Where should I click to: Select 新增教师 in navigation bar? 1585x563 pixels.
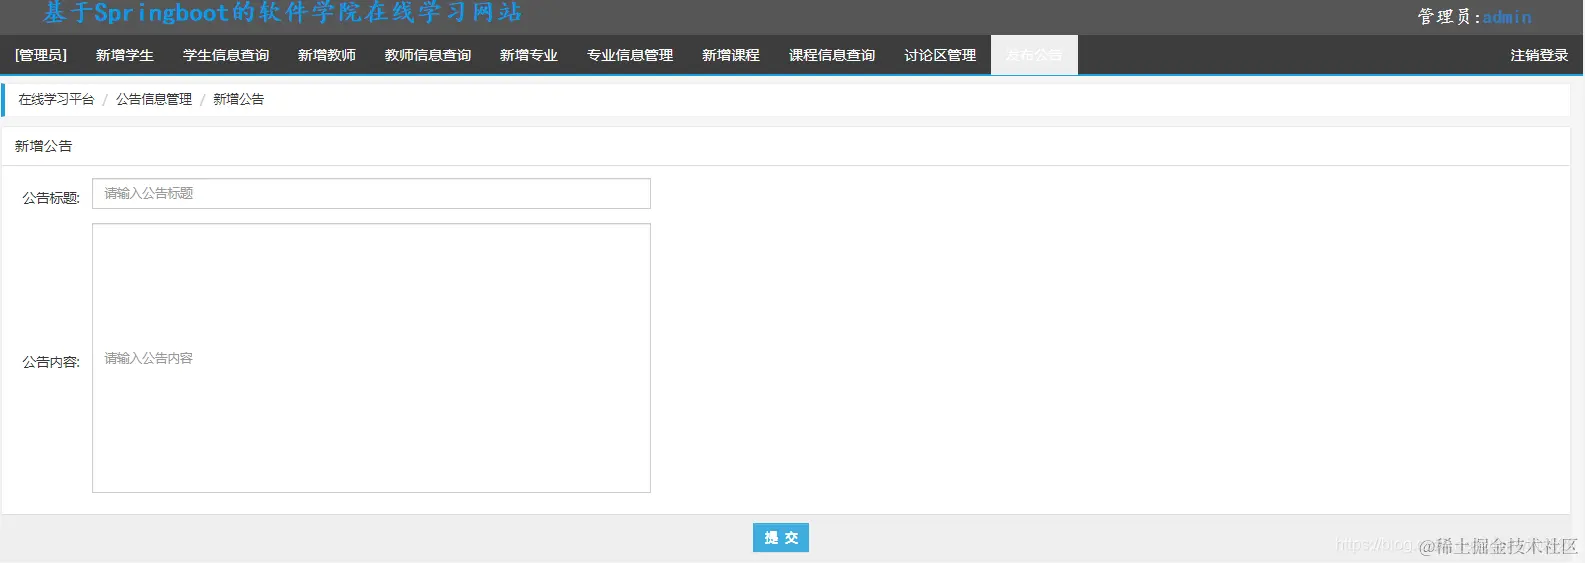point(327,55)
